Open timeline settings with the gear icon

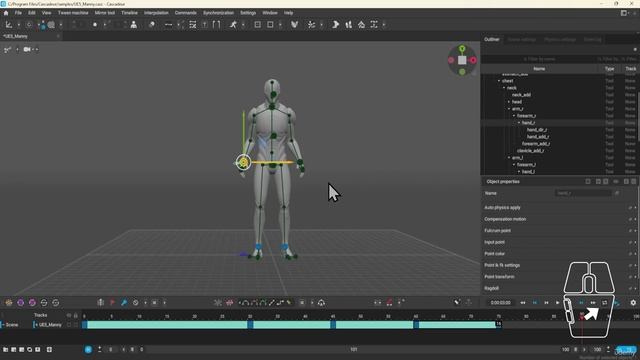(x=633, y=303)
